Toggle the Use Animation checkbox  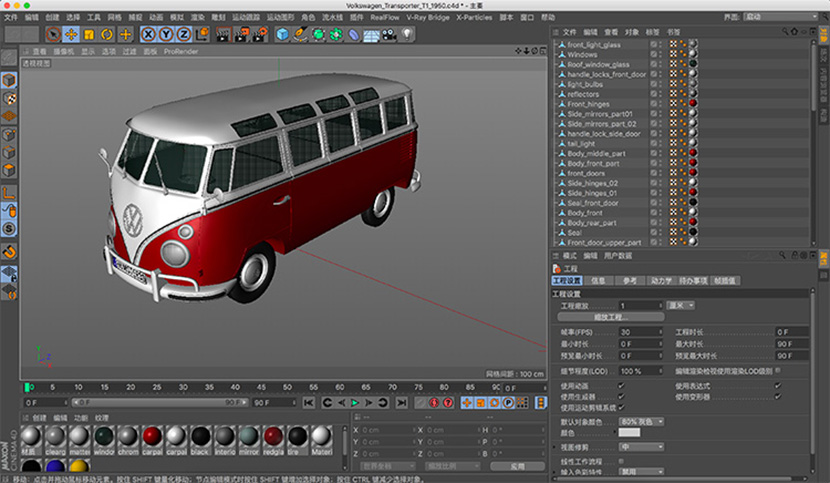pyautogui.click(x=621, y=386)
